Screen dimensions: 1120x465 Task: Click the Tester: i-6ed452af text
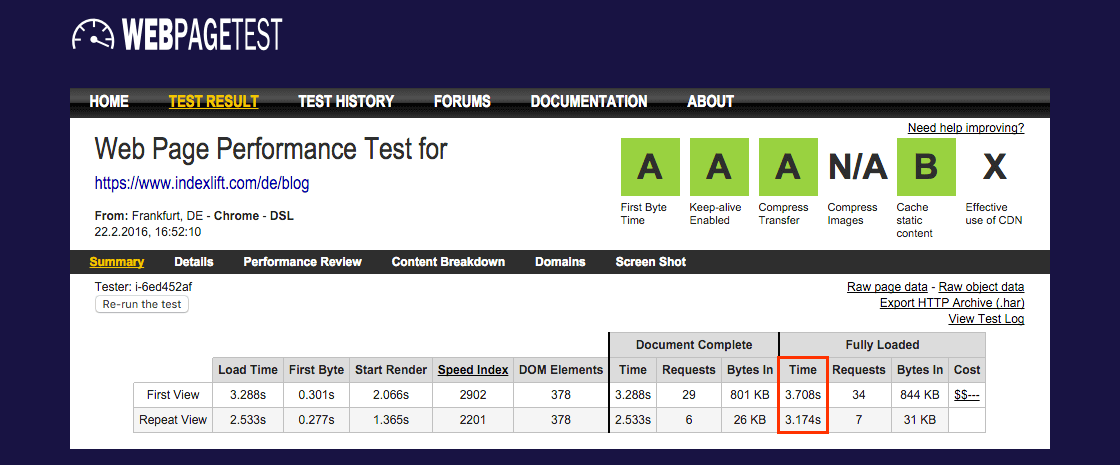point(143,287)
